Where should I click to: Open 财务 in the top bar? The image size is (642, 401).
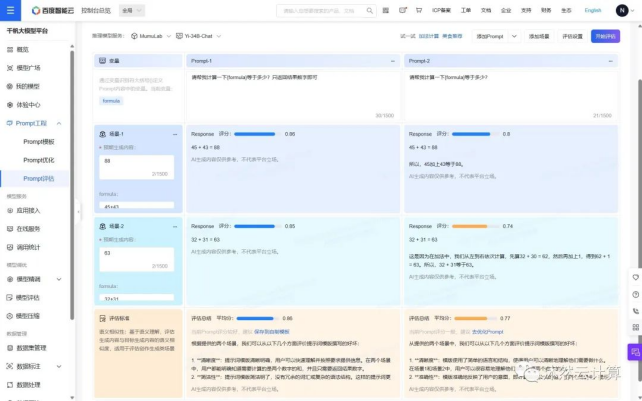[x=546, y=11]
